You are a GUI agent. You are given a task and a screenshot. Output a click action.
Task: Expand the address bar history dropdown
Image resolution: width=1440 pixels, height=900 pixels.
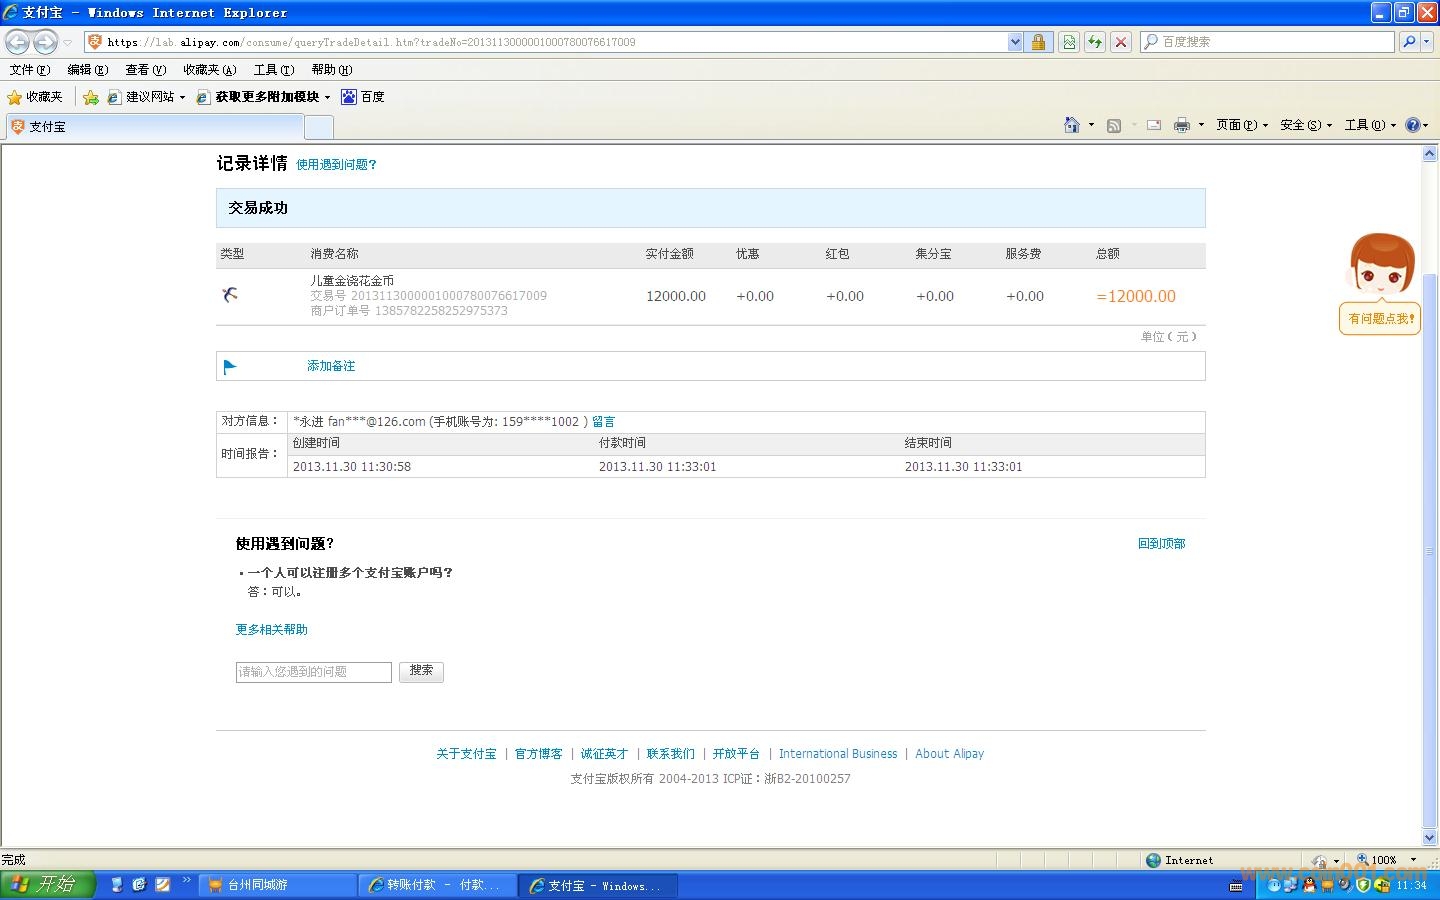coord(1015,42)
